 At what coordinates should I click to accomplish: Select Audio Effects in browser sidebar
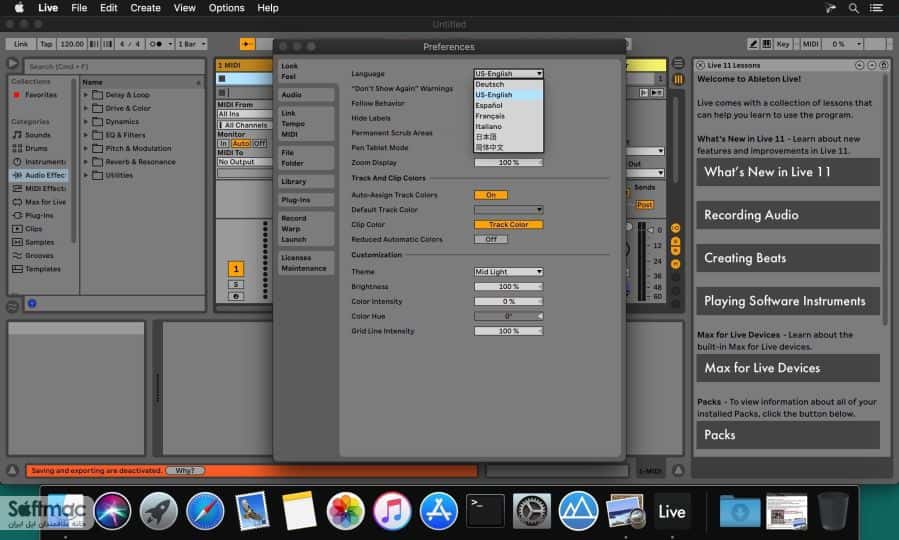pyautogui.click(x=39, y=175)
